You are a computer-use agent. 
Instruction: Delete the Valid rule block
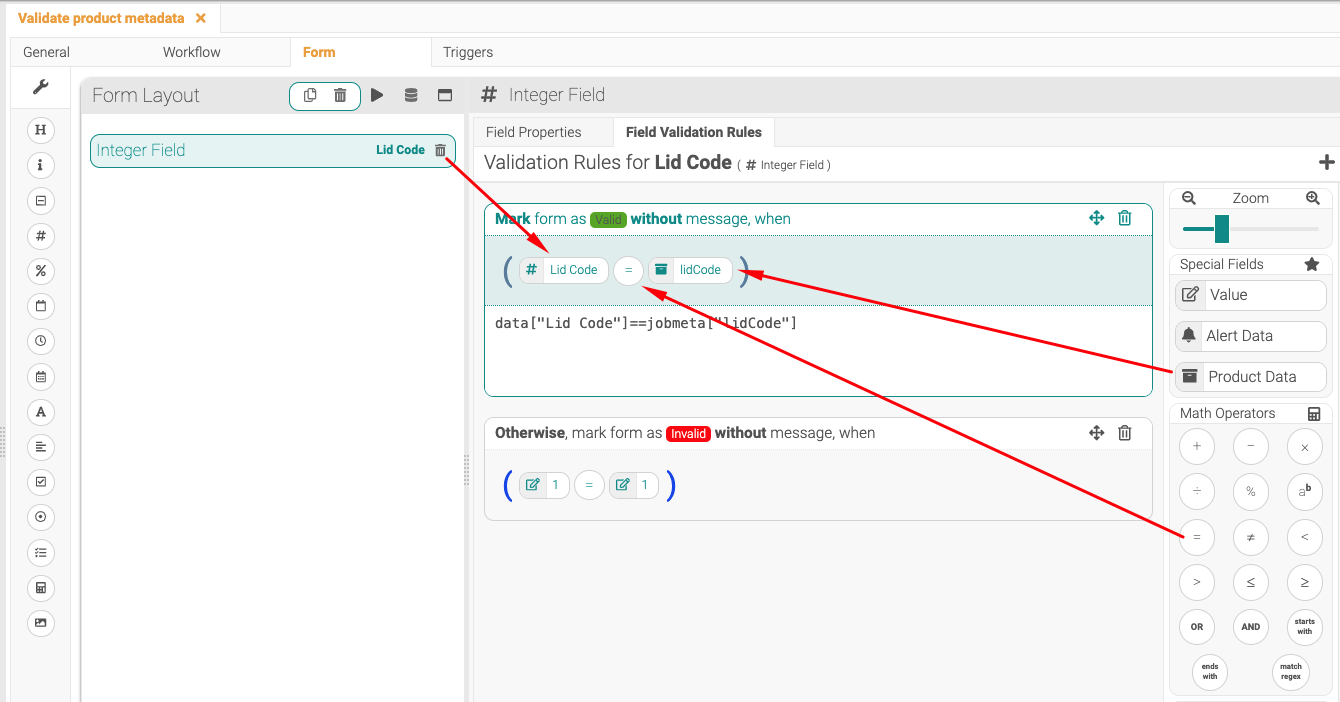point(1125,218)
